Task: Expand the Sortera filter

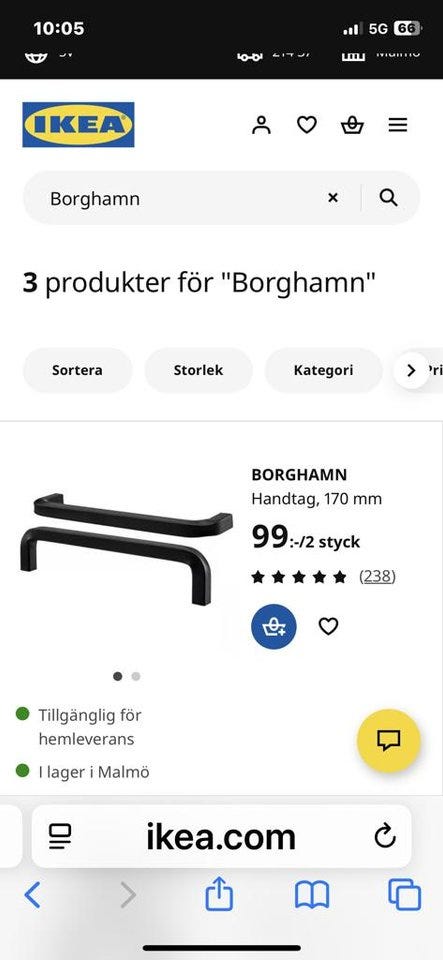Action: (x=77, y=370)
